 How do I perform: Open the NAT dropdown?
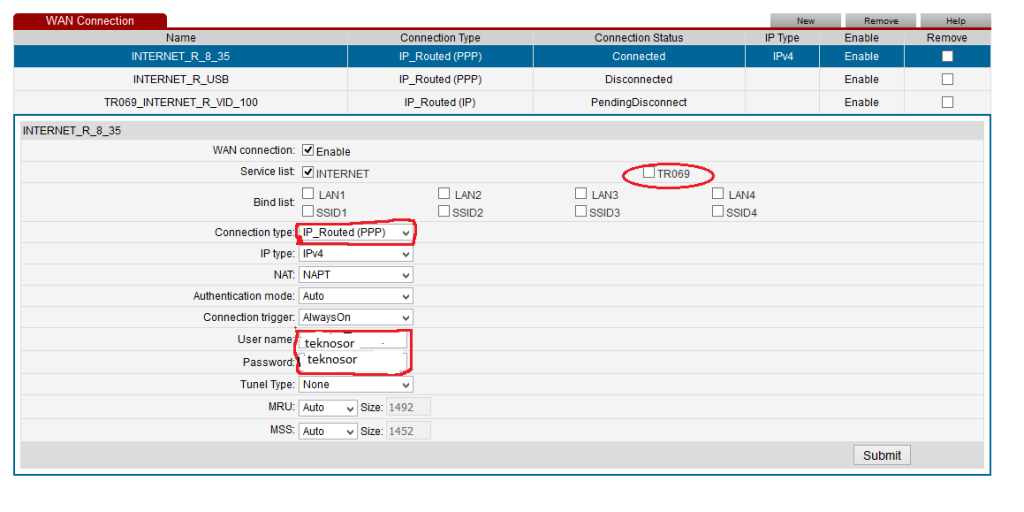(355, 274)
